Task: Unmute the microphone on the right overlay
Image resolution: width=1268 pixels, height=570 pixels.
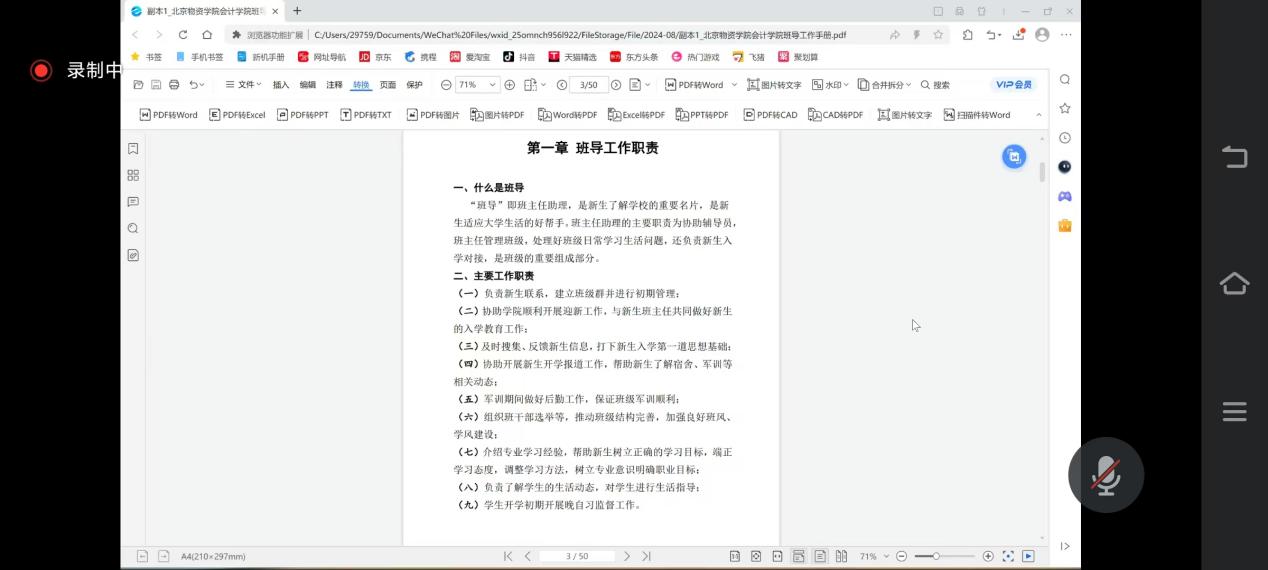Action: click(1105, 475)
